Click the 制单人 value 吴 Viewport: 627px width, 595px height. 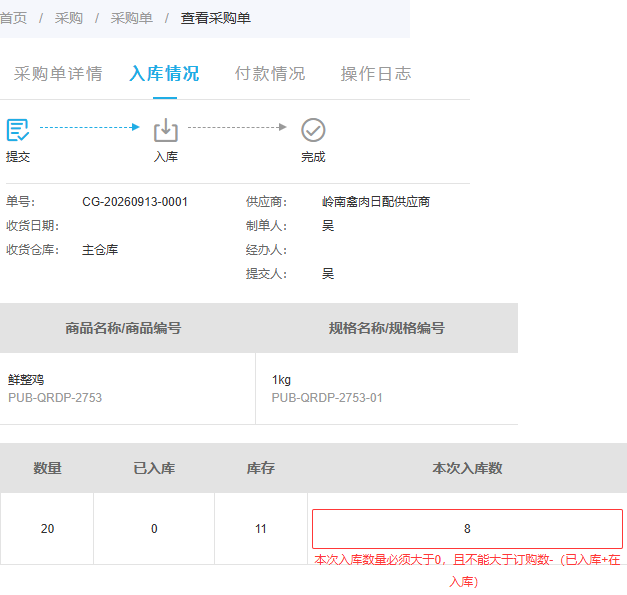(328, 226)
